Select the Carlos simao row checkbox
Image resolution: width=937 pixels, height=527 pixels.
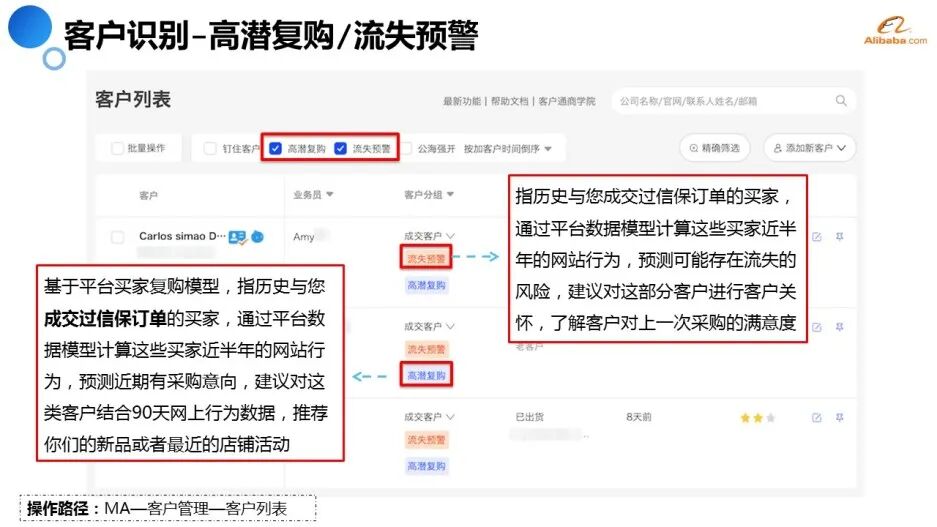(x=118, y=237)
